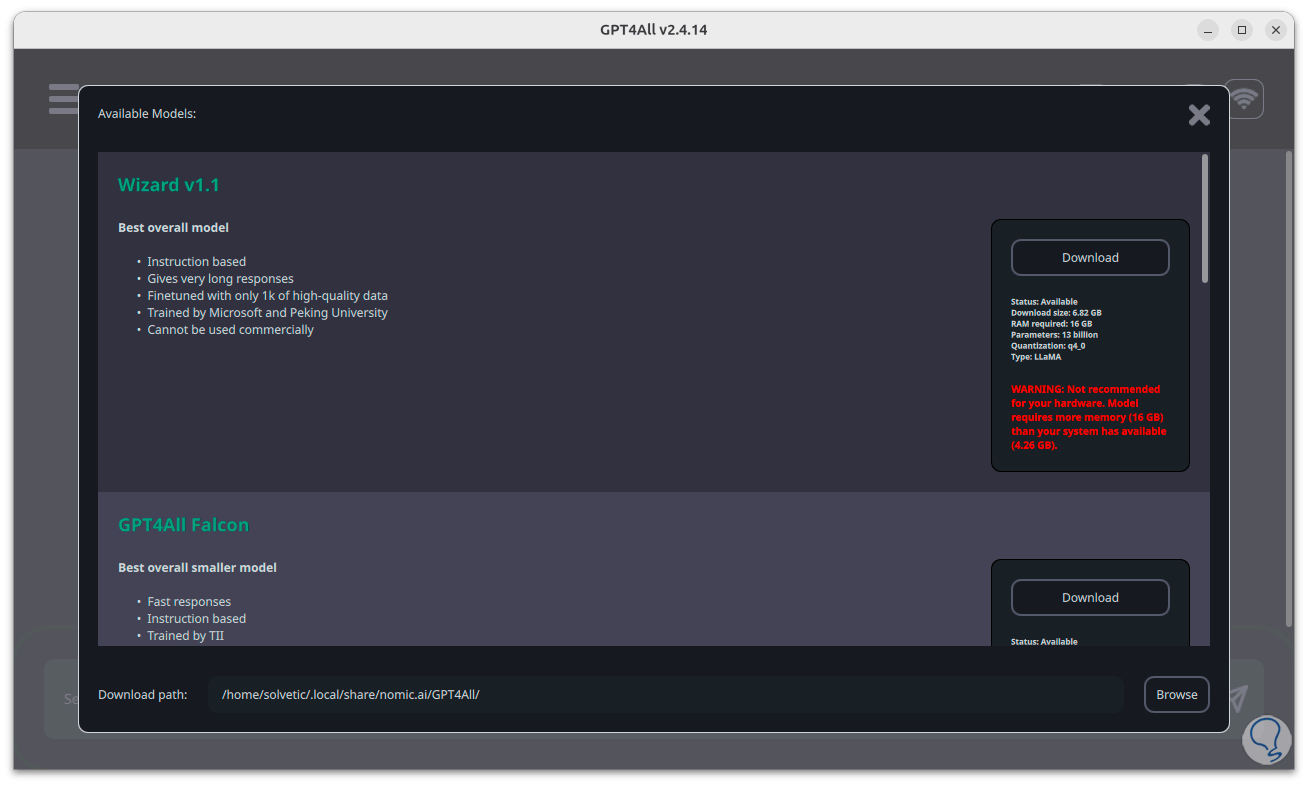
Task: Click the "Quantization: q4_0" line
Action: tap(1048, 346)
